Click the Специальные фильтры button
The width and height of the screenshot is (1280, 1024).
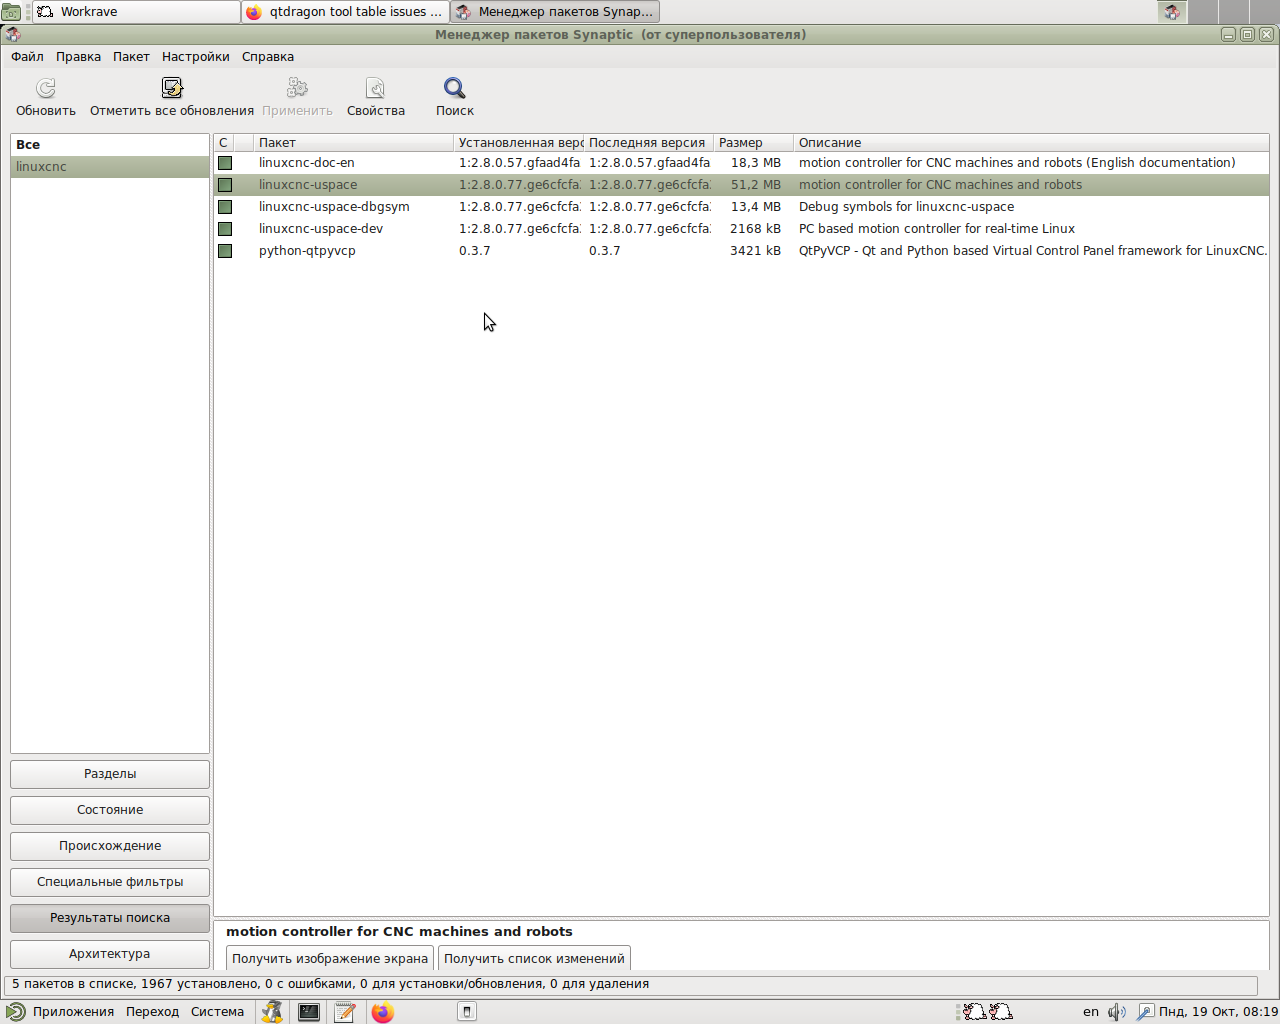click(x=110, y=882)
